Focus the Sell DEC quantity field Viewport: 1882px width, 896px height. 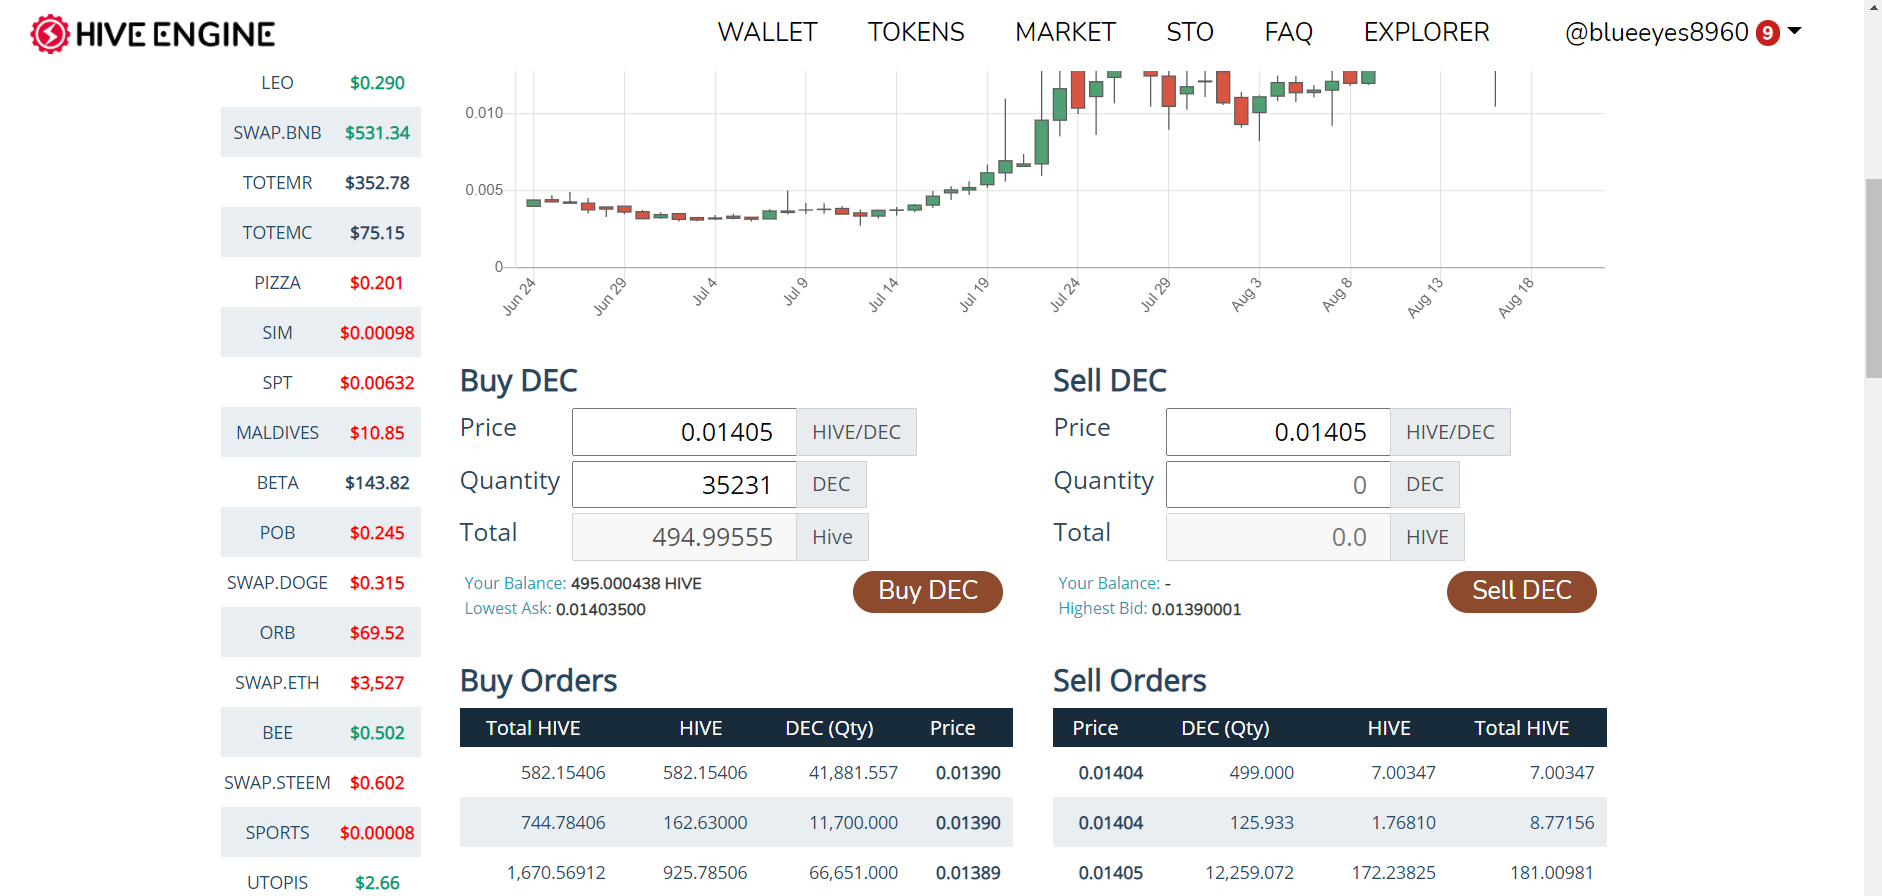(1278, 485)
